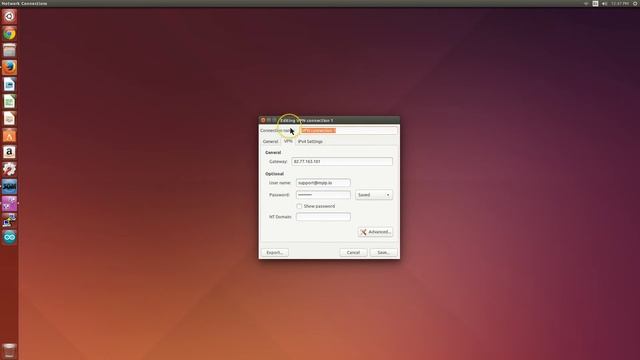The height and width of the screenshot is (360, 640).
Task: Switch to the IPv4 Settings tab
Action: (310, 141)
